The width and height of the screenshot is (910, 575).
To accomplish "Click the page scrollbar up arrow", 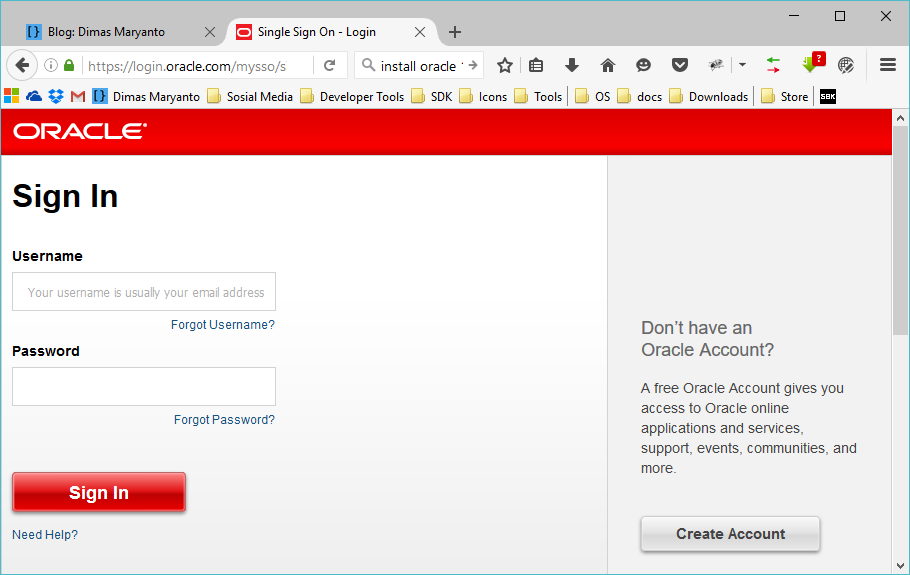I will click(900, 118).
